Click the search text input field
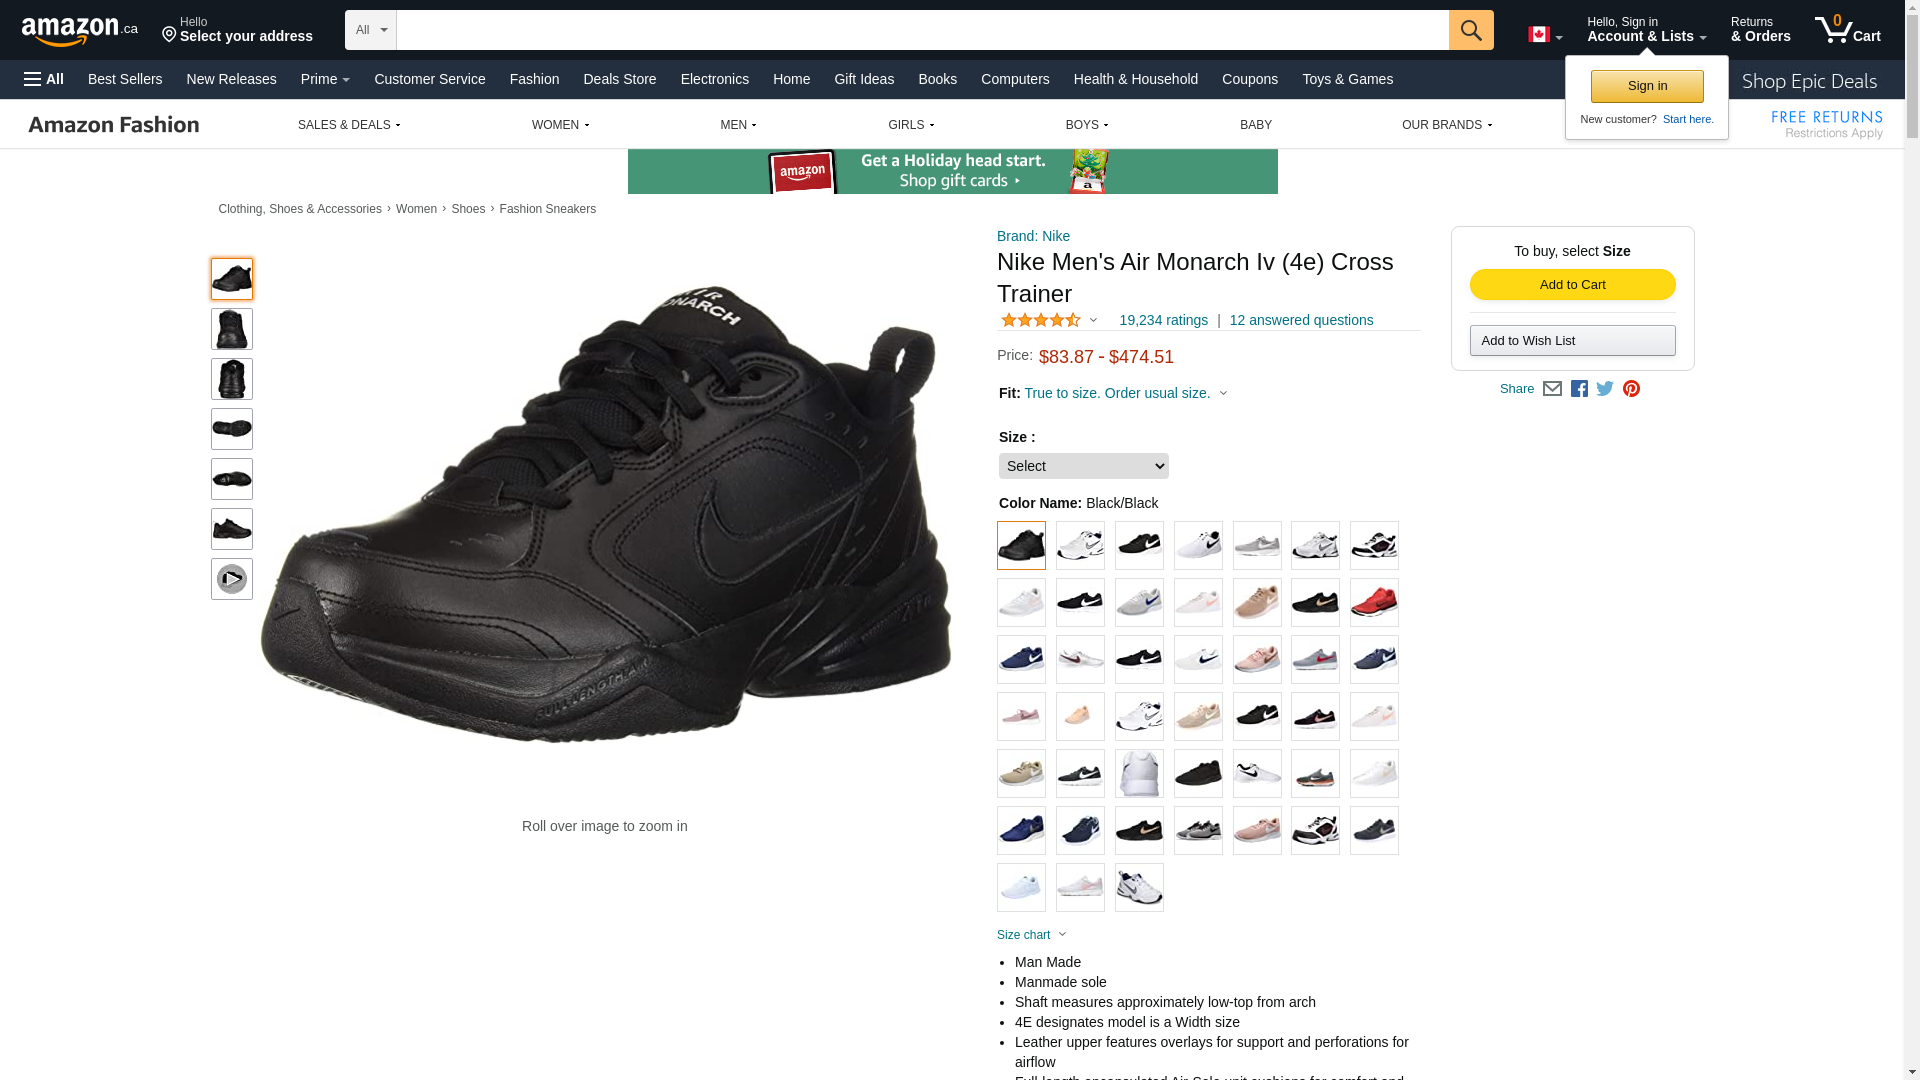The width and height of the screenshot is (1920, 1080). coord(922,30)
